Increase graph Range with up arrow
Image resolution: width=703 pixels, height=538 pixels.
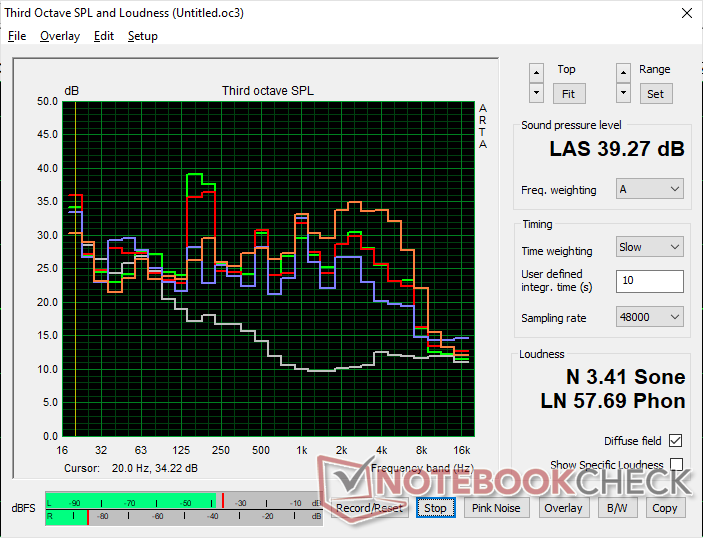pyautogui.click(x=624, y=72)
